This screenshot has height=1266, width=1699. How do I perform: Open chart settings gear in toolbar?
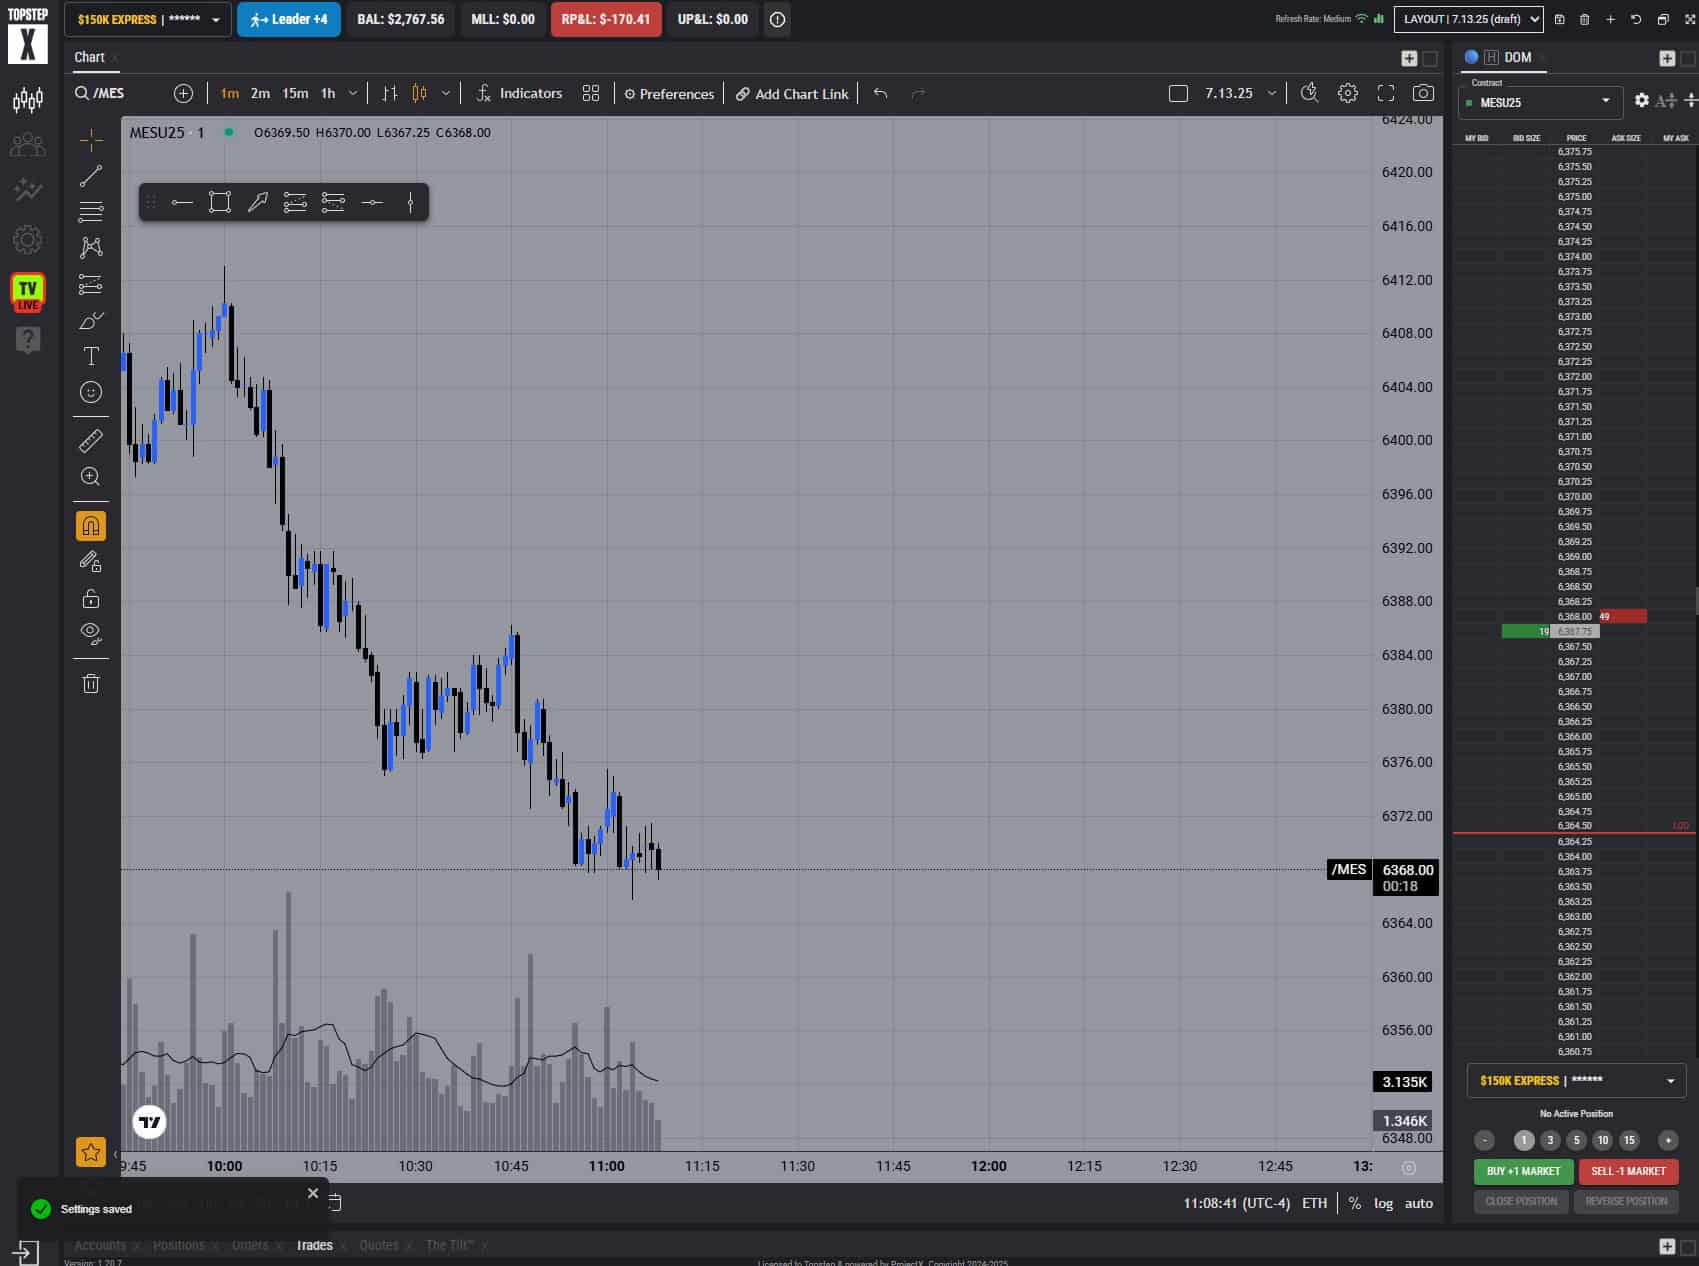coord(1348,93)
